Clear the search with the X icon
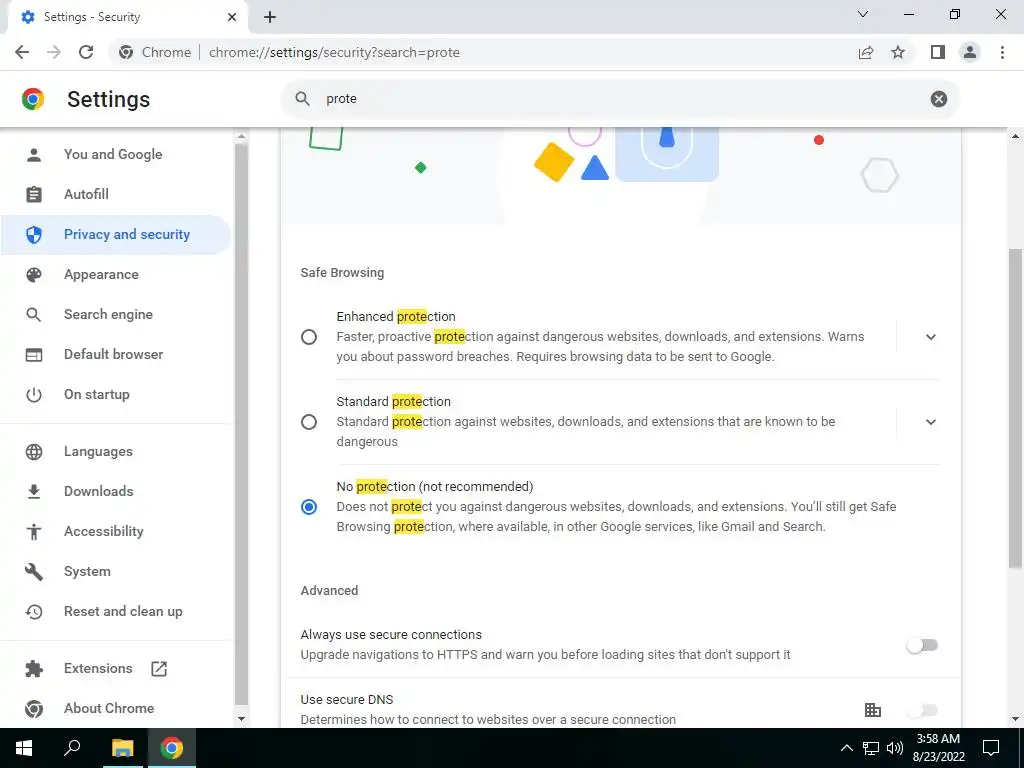The width and height of the screenshot is (1024, 768). (x=938, y=99)
